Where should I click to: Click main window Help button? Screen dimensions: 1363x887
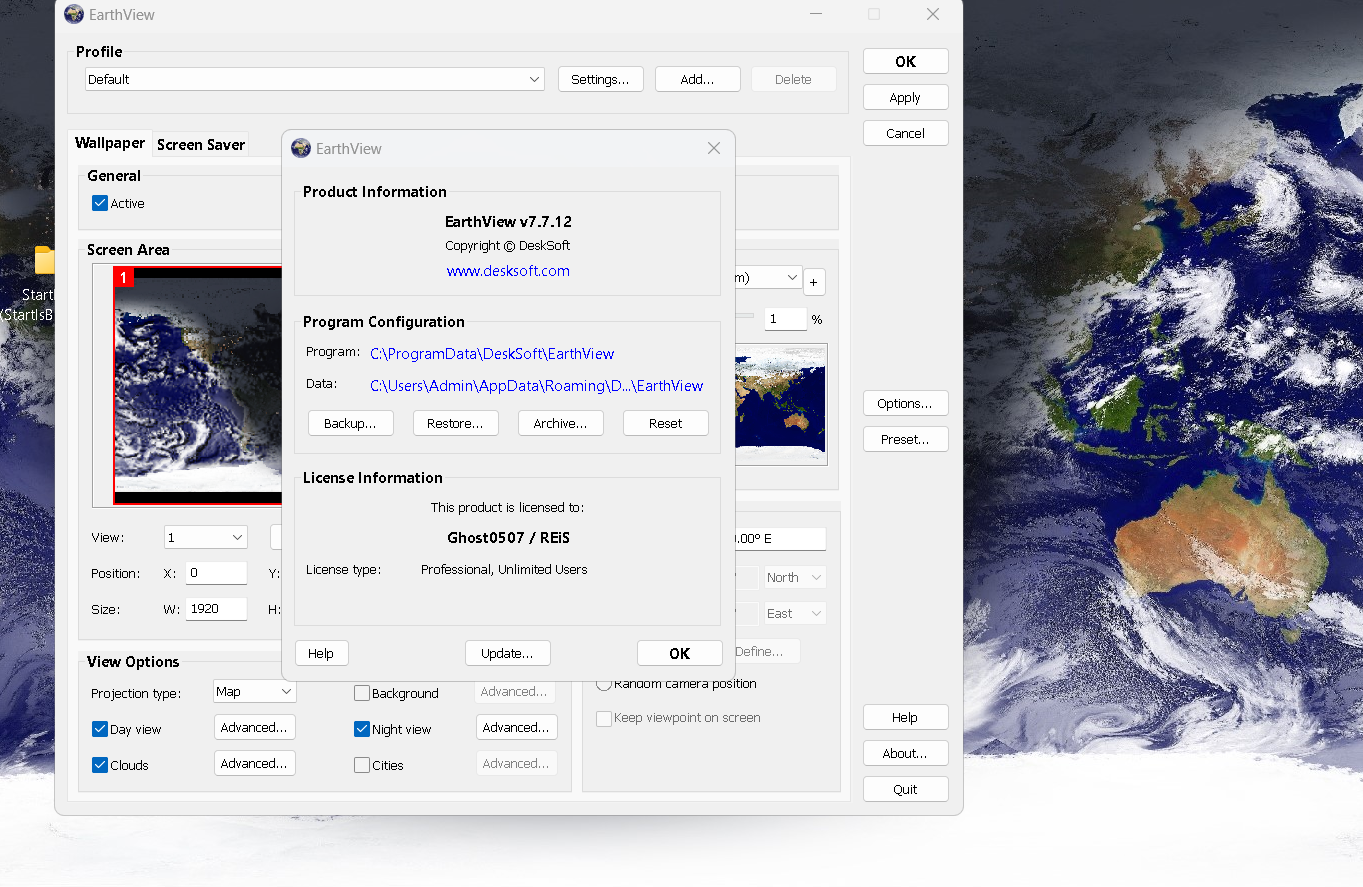point(905,717)
